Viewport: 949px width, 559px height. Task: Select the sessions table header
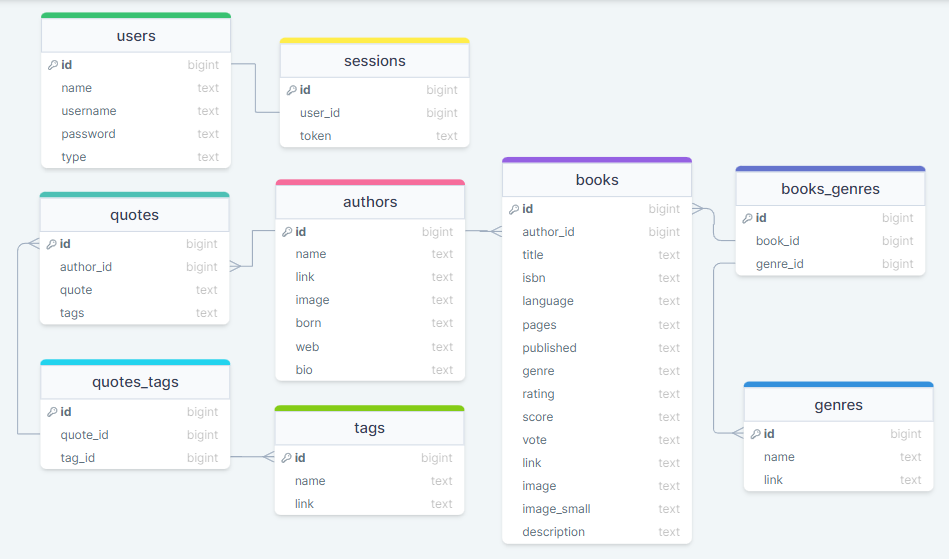tap(375, 60)
